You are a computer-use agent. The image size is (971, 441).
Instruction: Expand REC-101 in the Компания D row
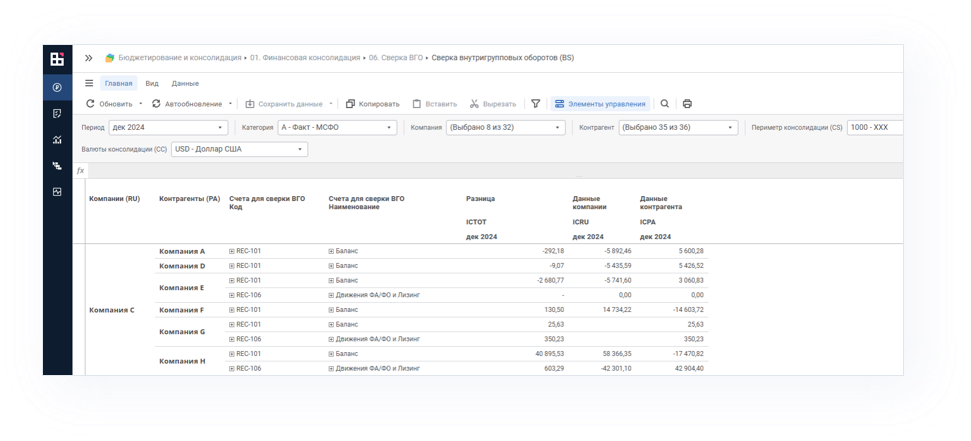point(232,266)
